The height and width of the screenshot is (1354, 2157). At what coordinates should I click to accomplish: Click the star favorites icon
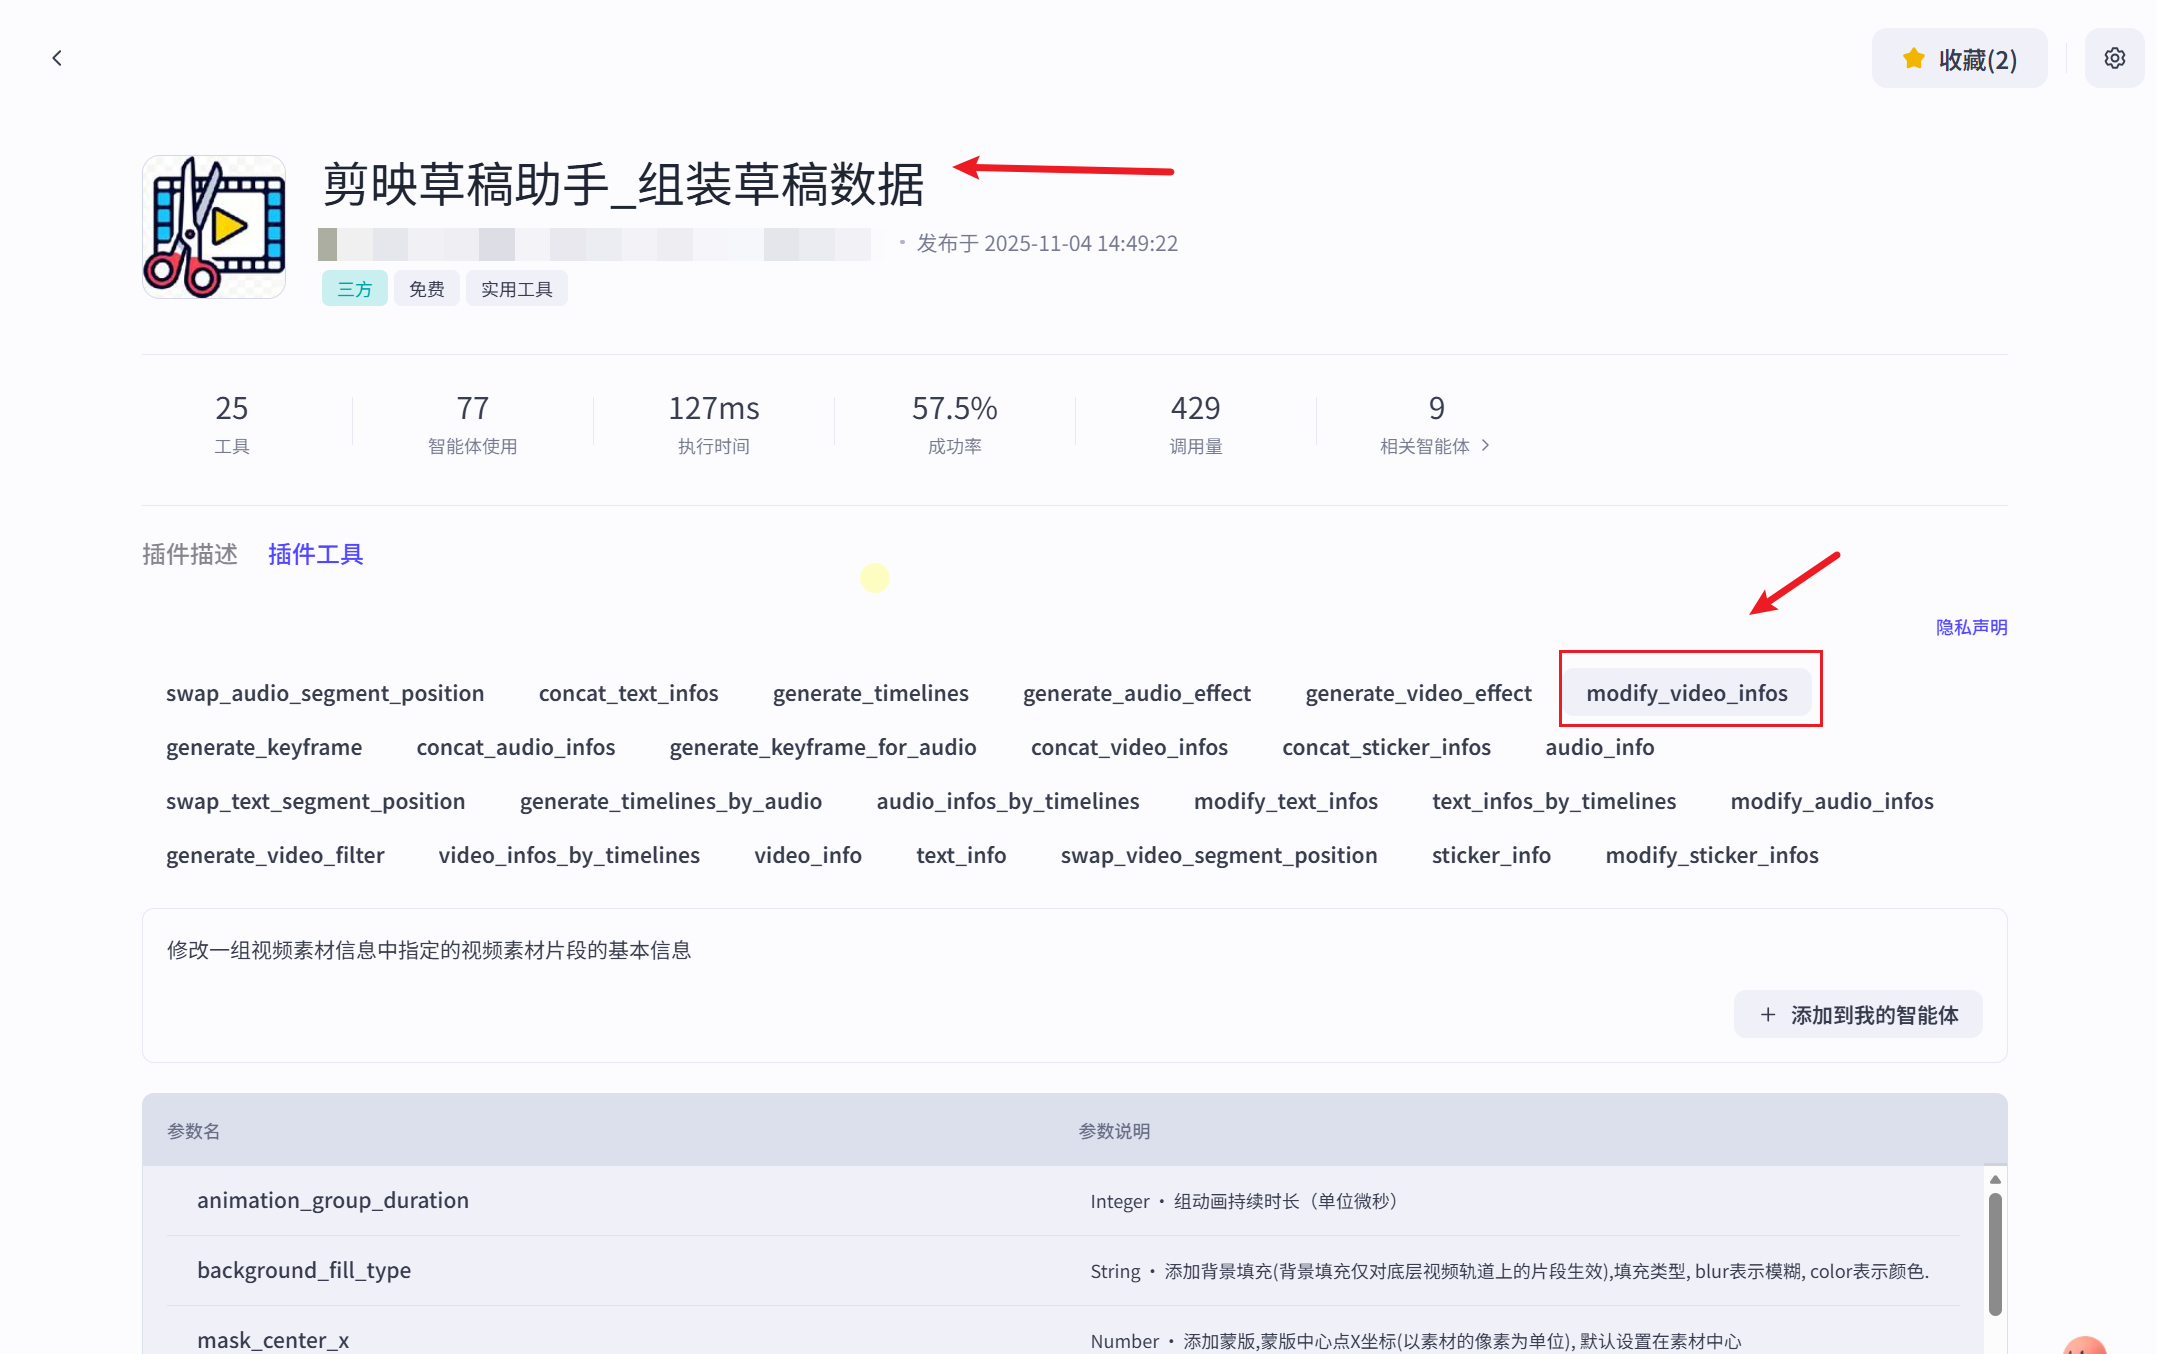1913,59
